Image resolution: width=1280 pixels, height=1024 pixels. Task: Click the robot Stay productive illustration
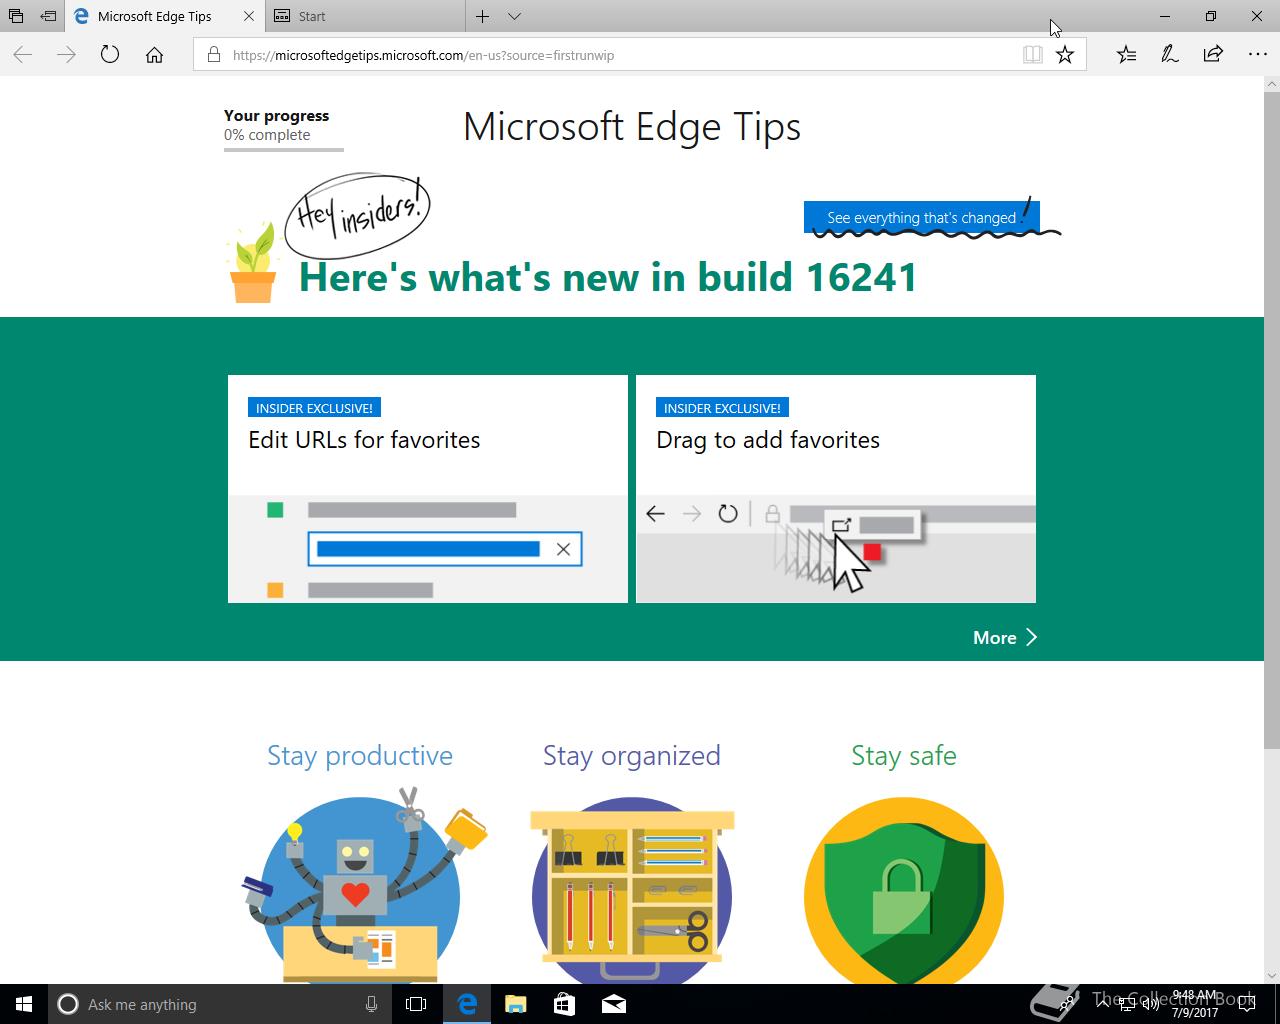click(x=364, y=886)
